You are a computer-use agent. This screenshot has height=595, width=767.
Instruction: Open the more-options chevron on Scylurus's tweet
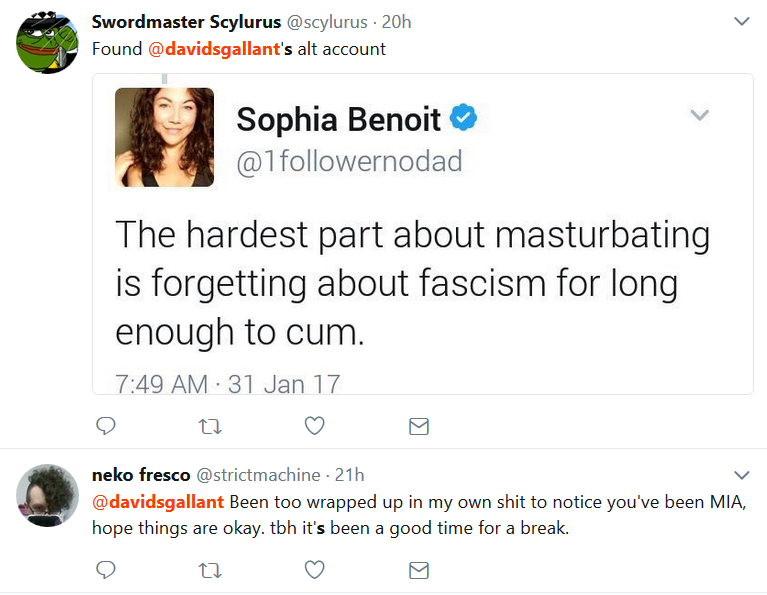(742, 21)
